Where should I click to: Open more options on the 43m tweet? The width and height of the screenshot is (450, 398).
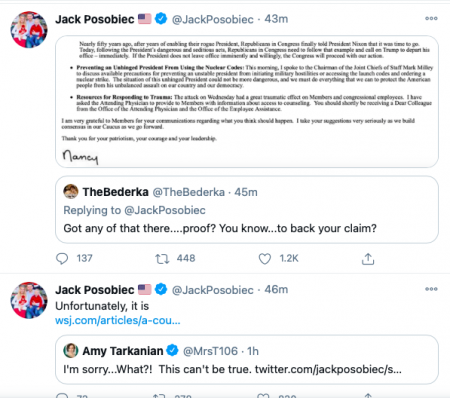[x=431, y=19]
